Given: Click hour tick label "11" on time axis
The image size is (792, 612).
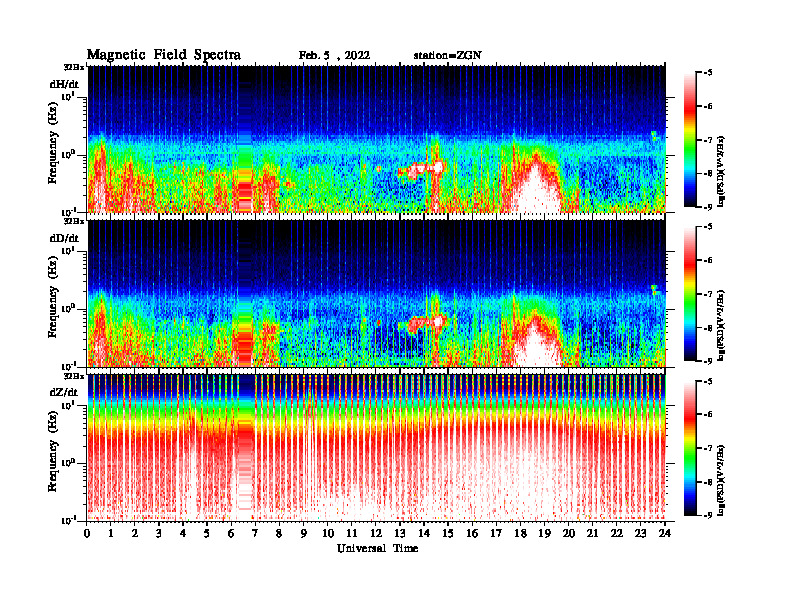Looking at the screenshot, I should 352,534.
